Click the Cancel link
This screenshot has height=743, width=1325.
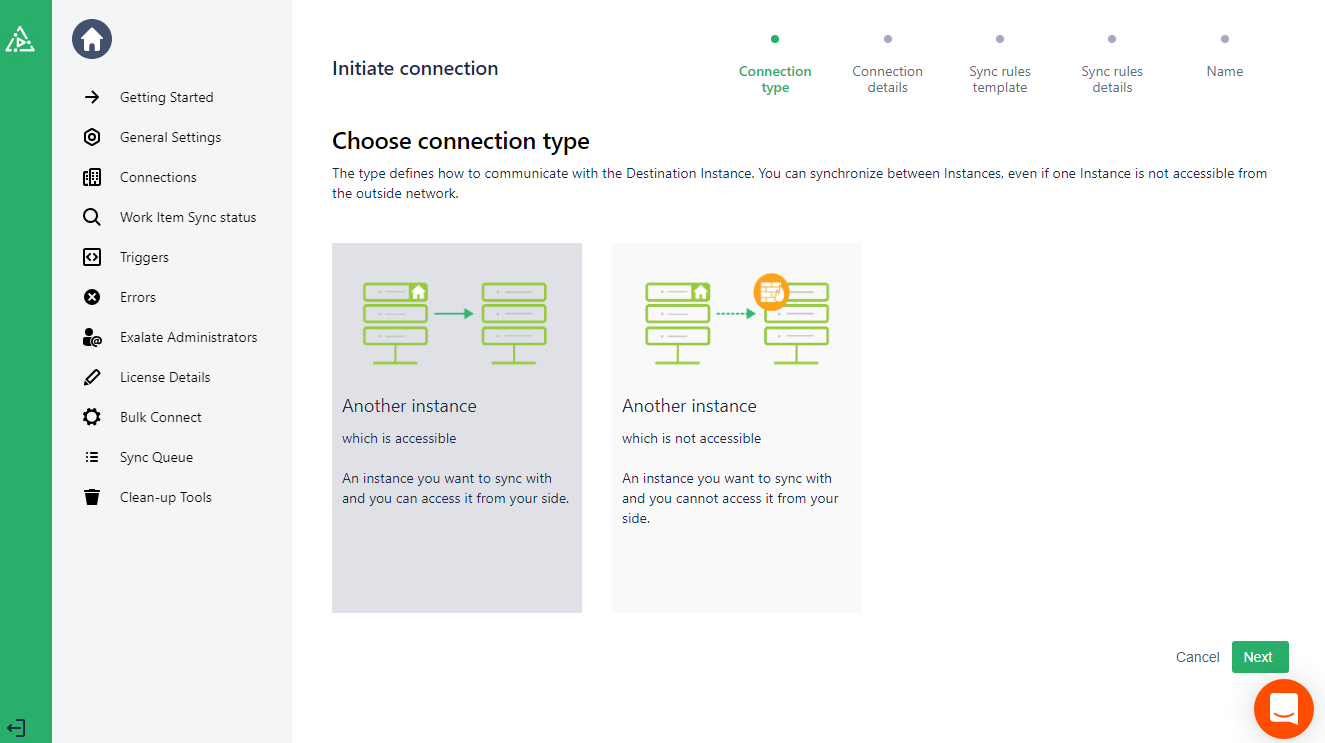[1197, 657]
